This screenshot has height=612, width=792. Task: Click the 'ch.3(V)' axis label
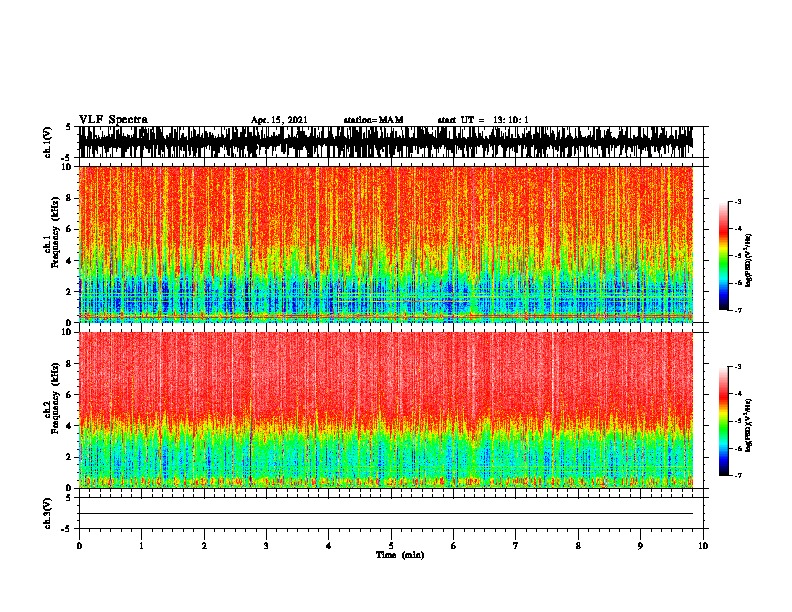48,513
